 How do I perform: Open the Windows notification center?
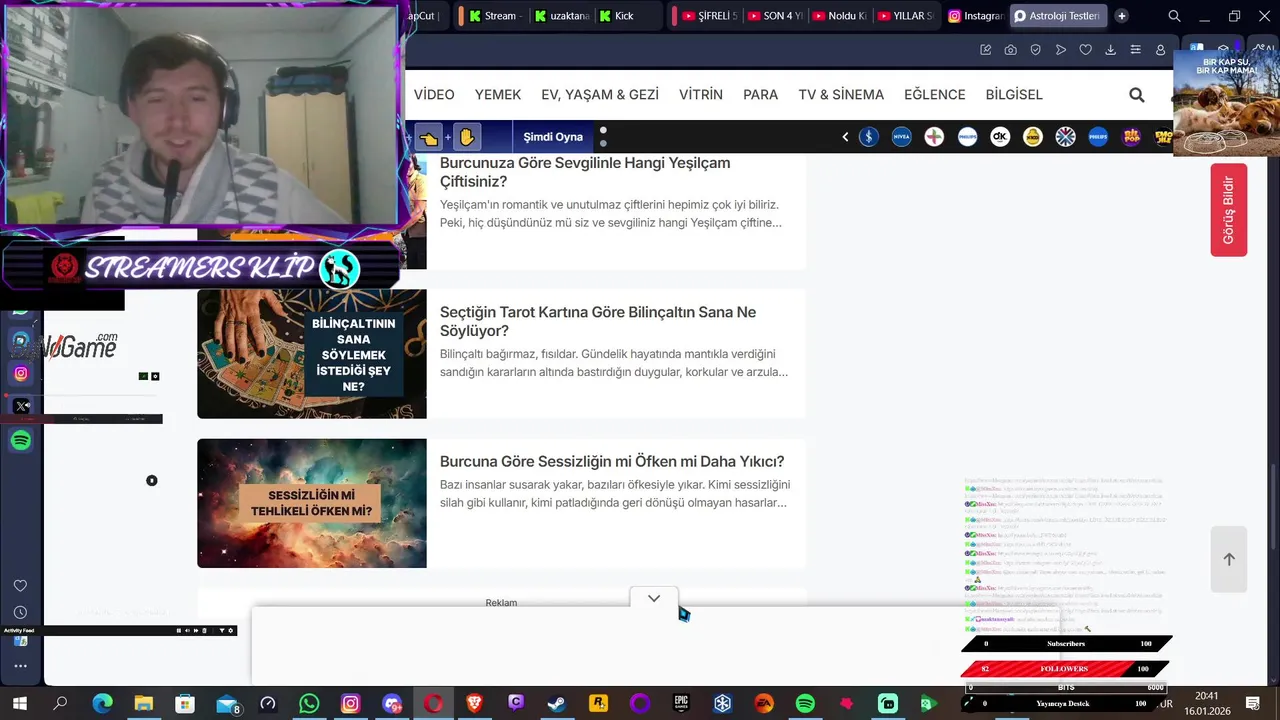tap(1252, 704)
